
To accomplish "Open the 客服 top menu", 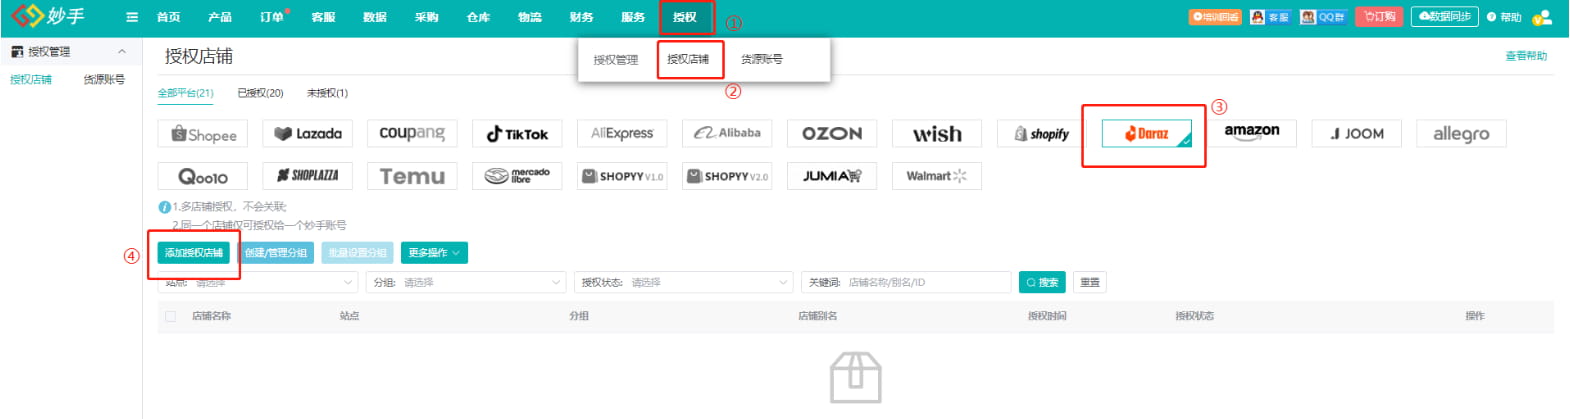I will click(x=323, y=17).
